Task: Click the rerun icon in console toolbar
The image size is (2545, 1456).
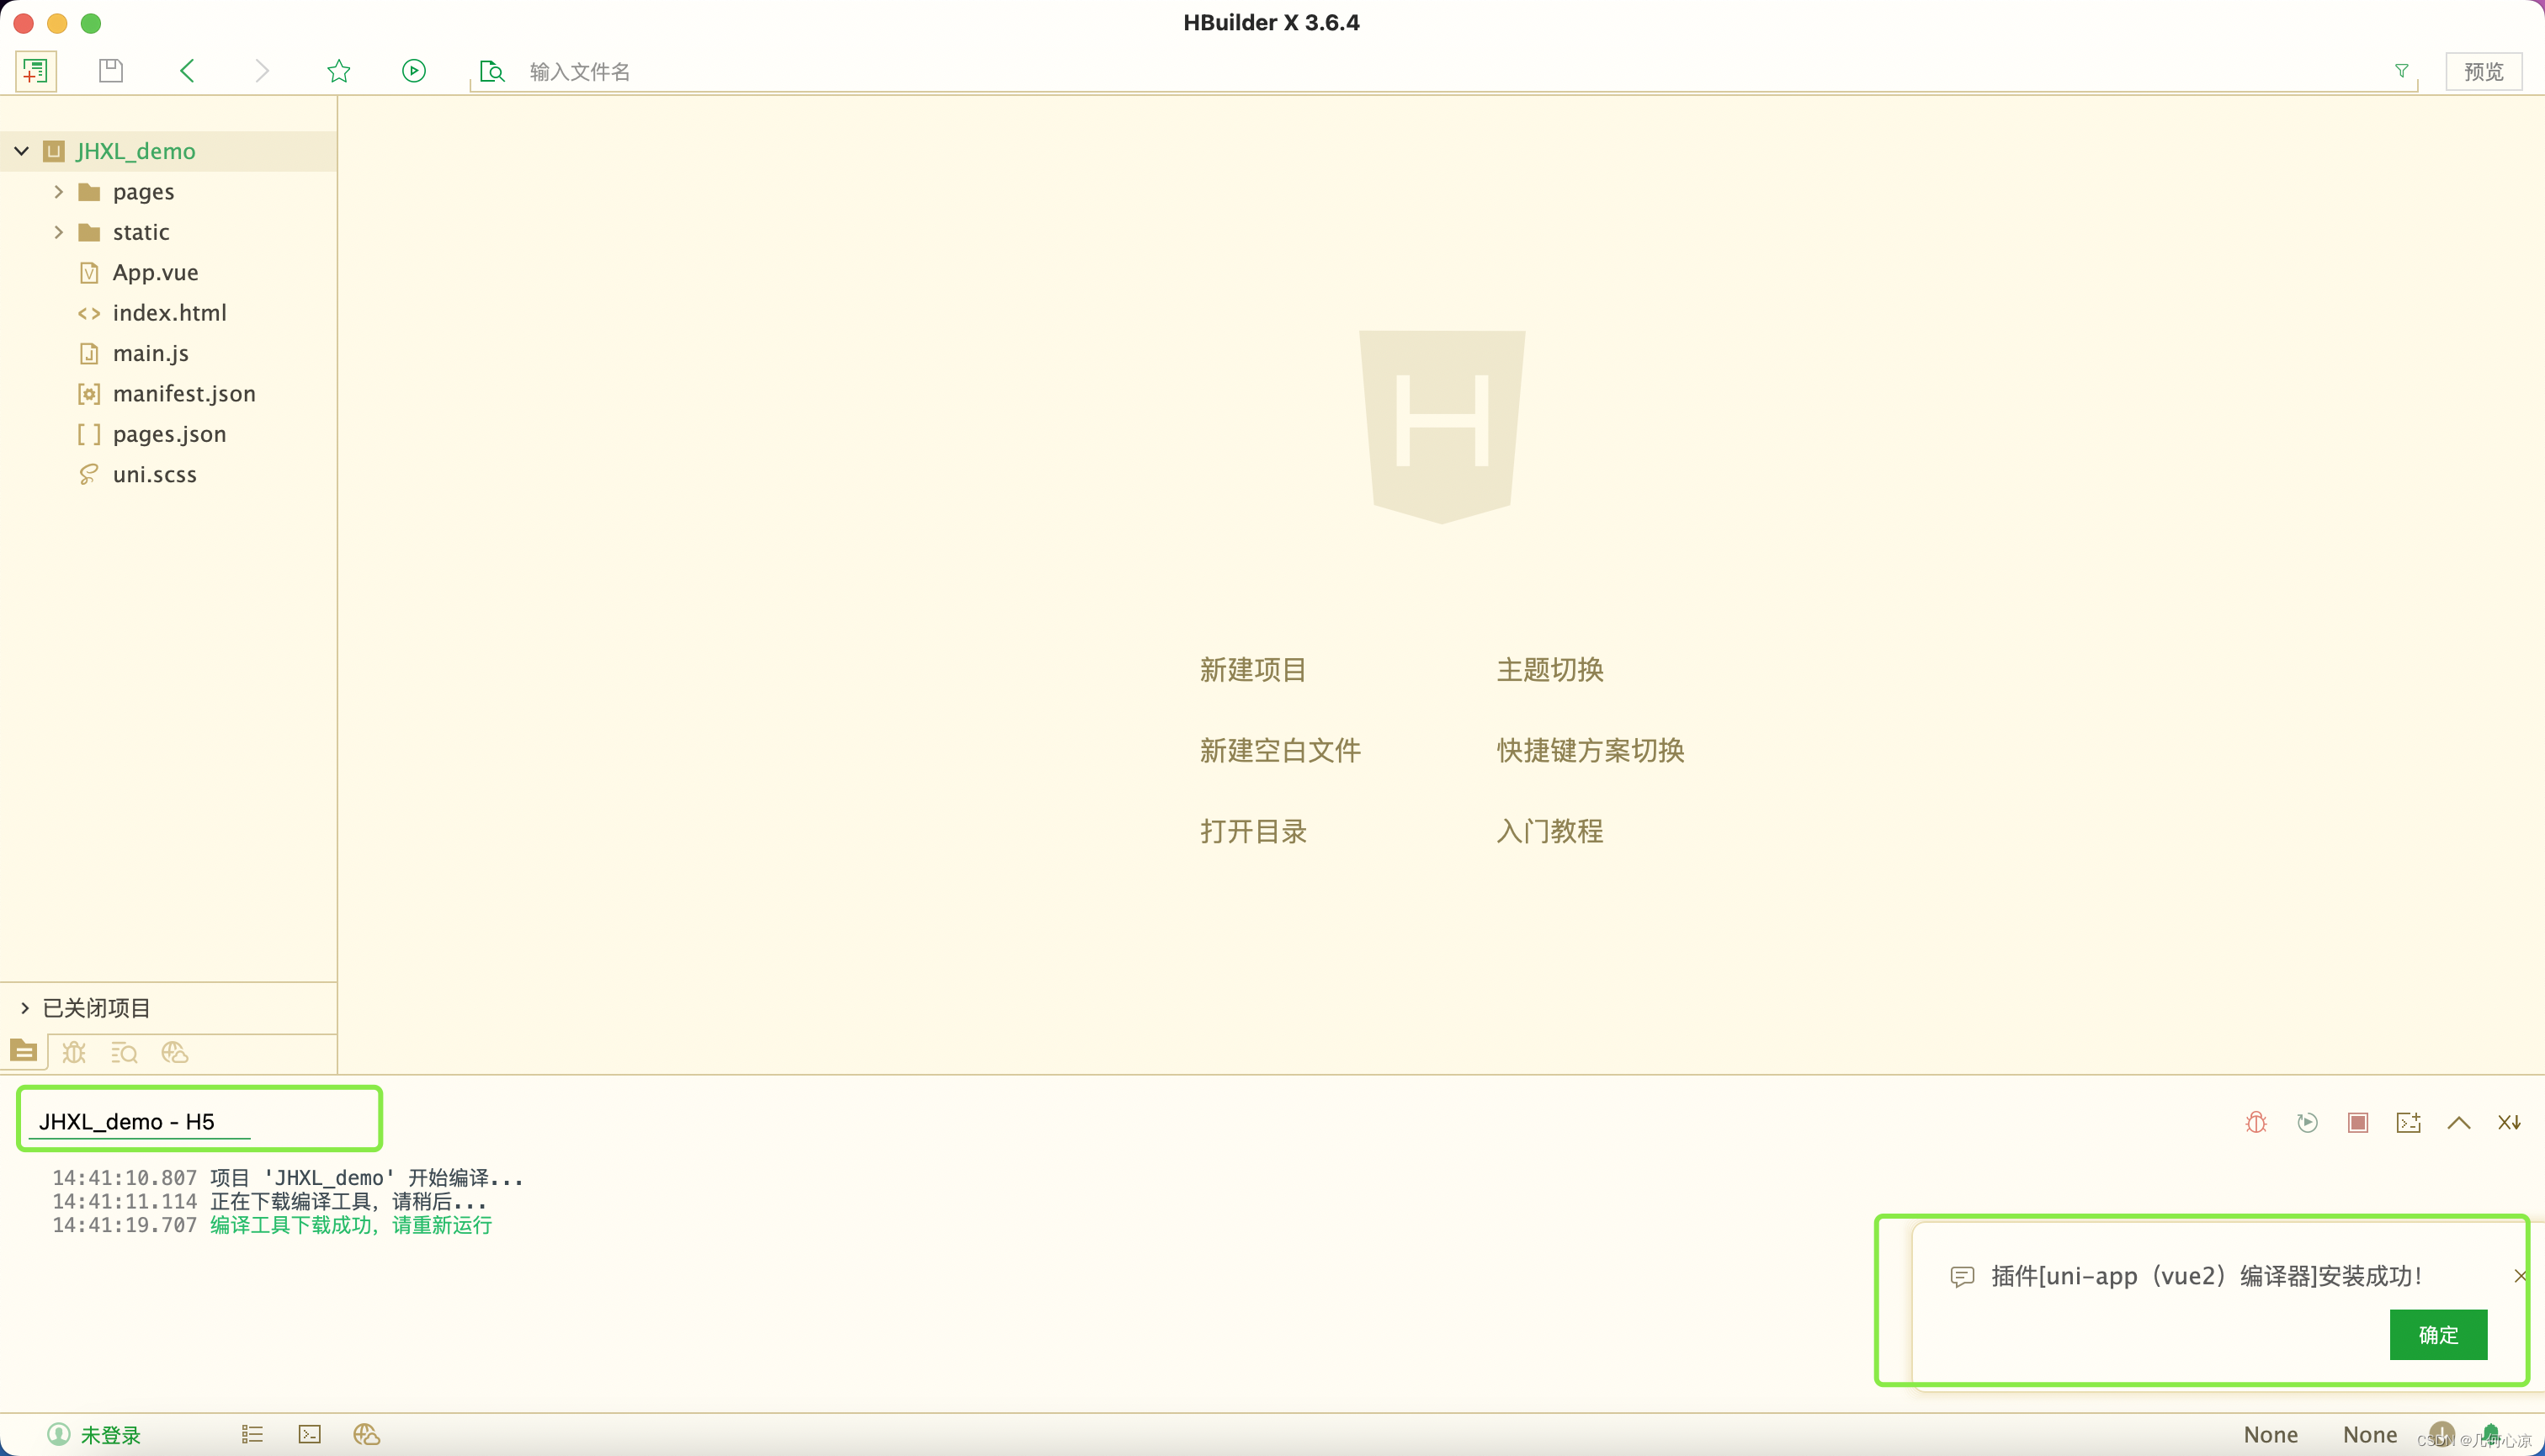Action: [2307, 1123]
